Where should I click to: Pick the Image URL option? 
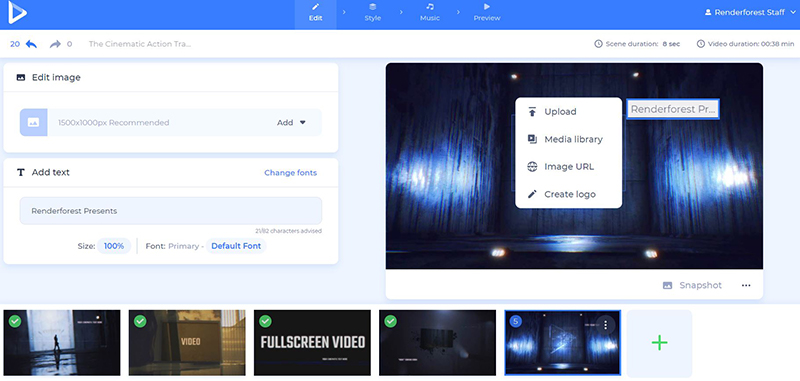click(x=568, y=167)
